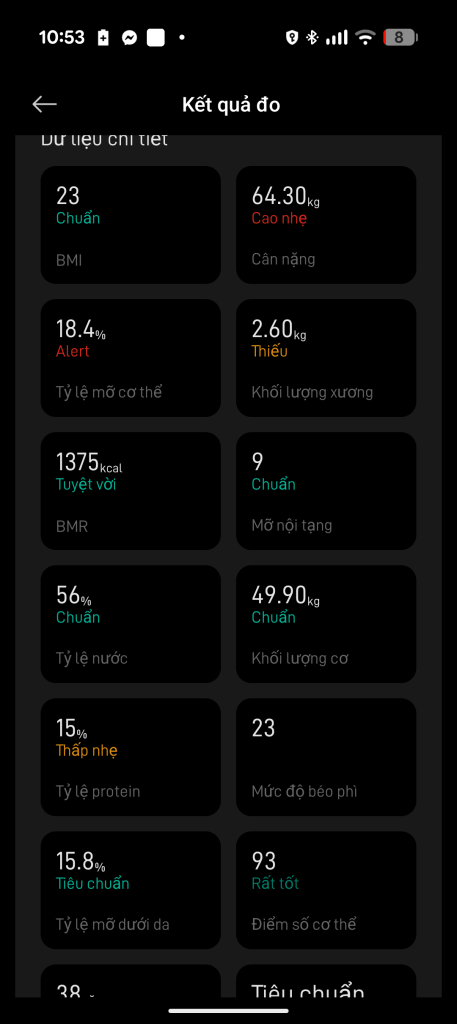Open the BMI card showing 23
Screen dimensions: 457x1024
tap(131, 225)
